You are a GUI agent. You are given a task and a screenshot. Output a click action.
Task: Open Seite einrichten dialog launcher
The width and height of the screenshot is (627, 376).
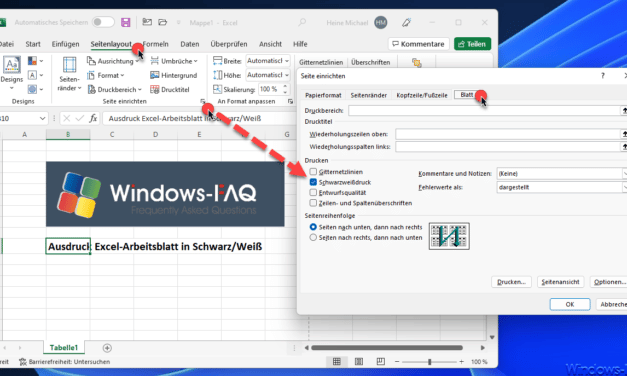(x=202, y=102)
